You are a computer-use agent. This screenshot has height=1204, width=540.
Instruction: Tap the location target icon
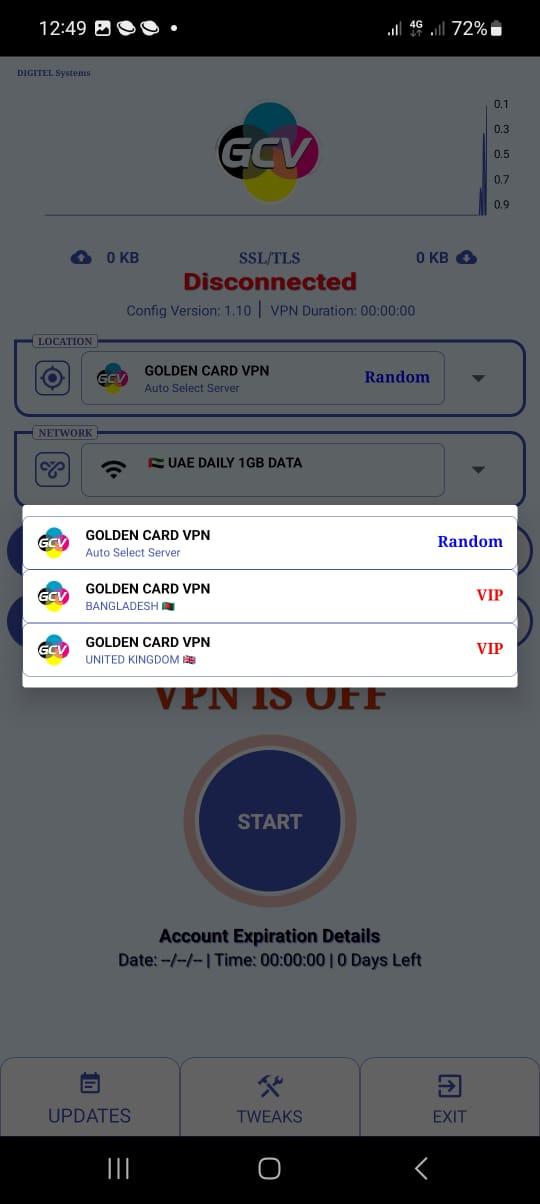(x=52, y=378)
